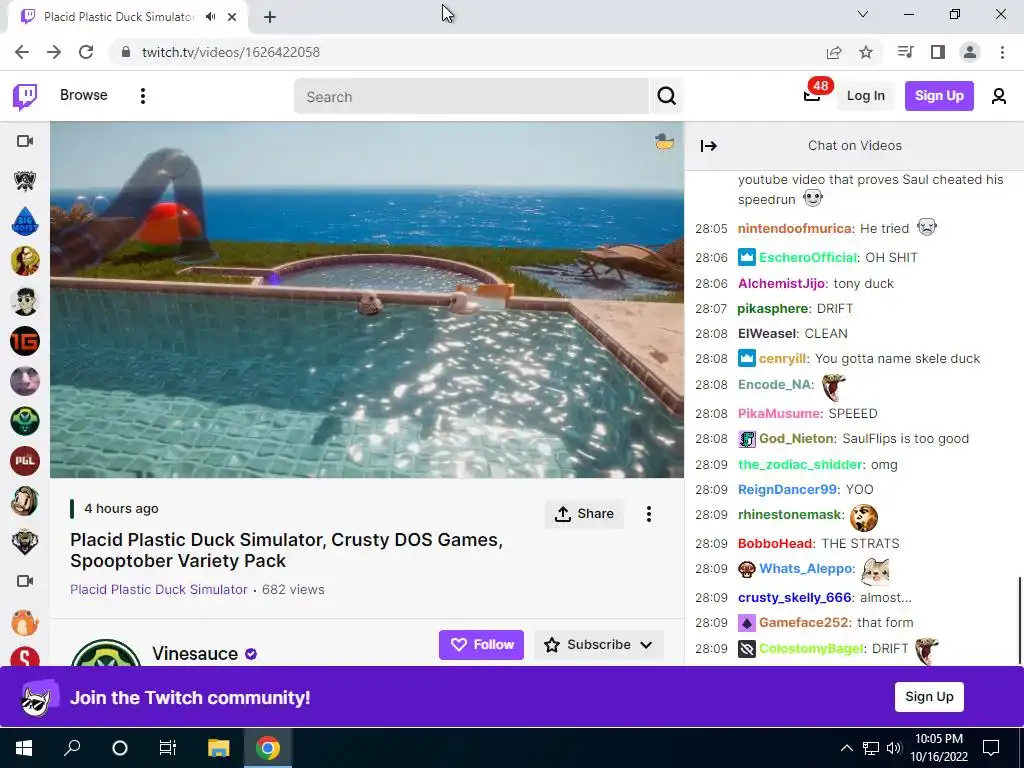The height and width of the screenshot is (768, 1024).
Task: Open the Big Moist channel avatar
Action: click(25, 221)
